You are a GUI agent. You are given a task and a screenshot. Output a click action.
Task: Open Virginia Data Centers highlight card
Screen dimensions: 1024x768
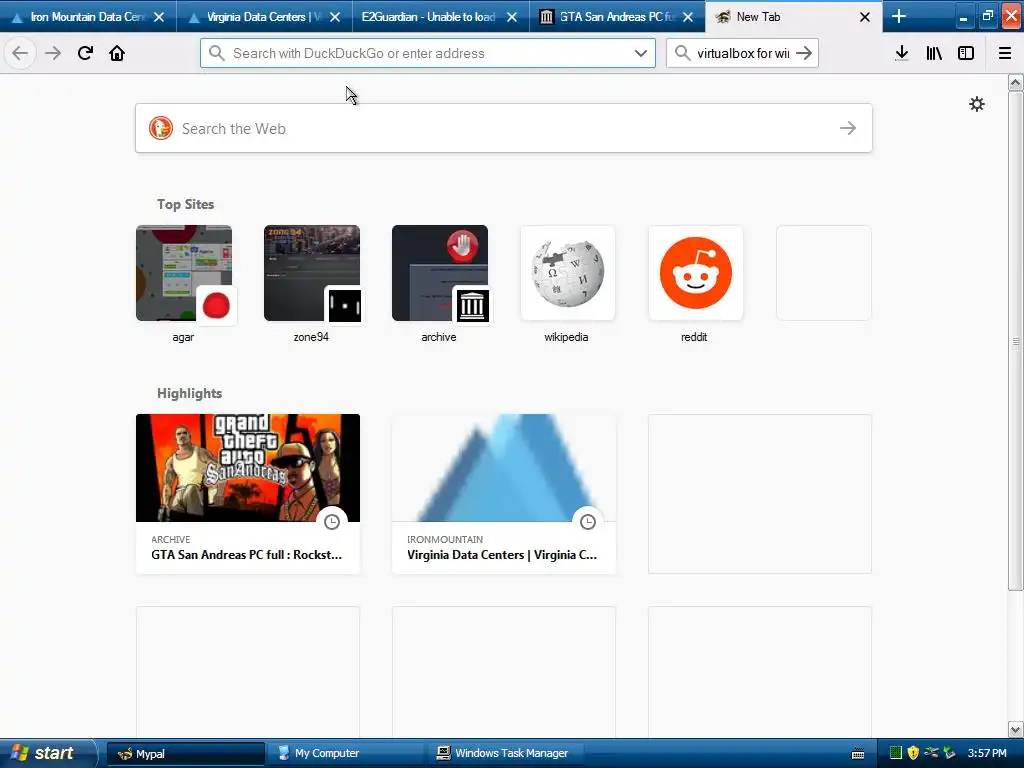coord(504,494)
